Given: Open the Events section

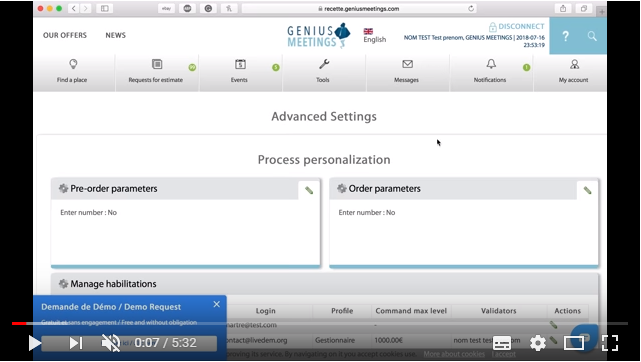Looking at the screenshot, I should 240,72.
